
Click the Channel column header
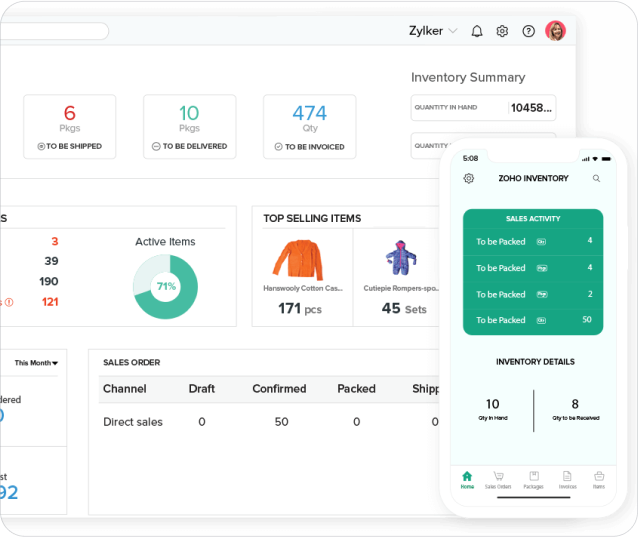coord(125,389)
